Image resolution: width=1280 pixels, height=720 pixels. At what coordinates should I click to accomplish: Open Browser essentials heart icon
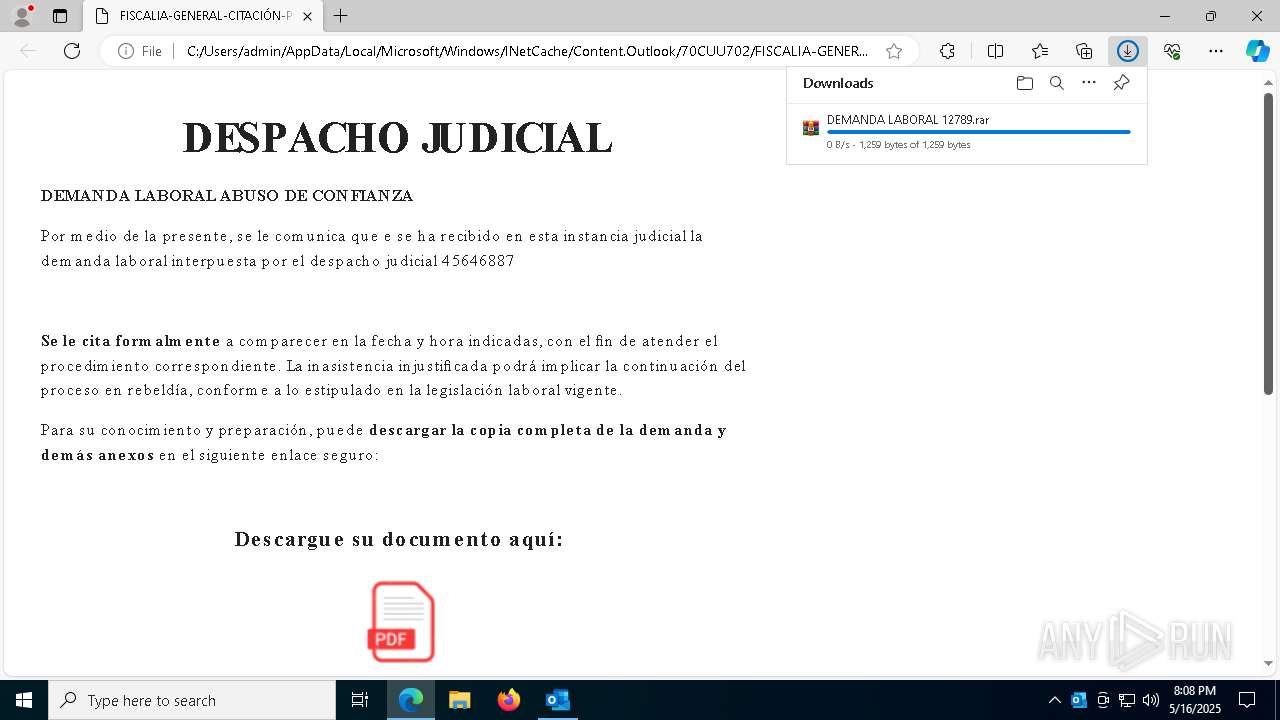coord(1172,51)
